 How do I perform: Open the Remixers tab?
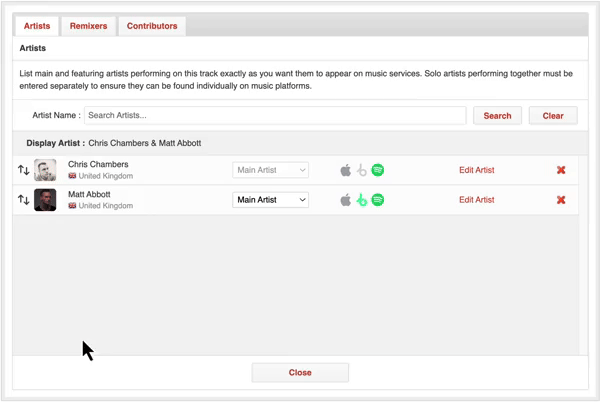(88, 26)
